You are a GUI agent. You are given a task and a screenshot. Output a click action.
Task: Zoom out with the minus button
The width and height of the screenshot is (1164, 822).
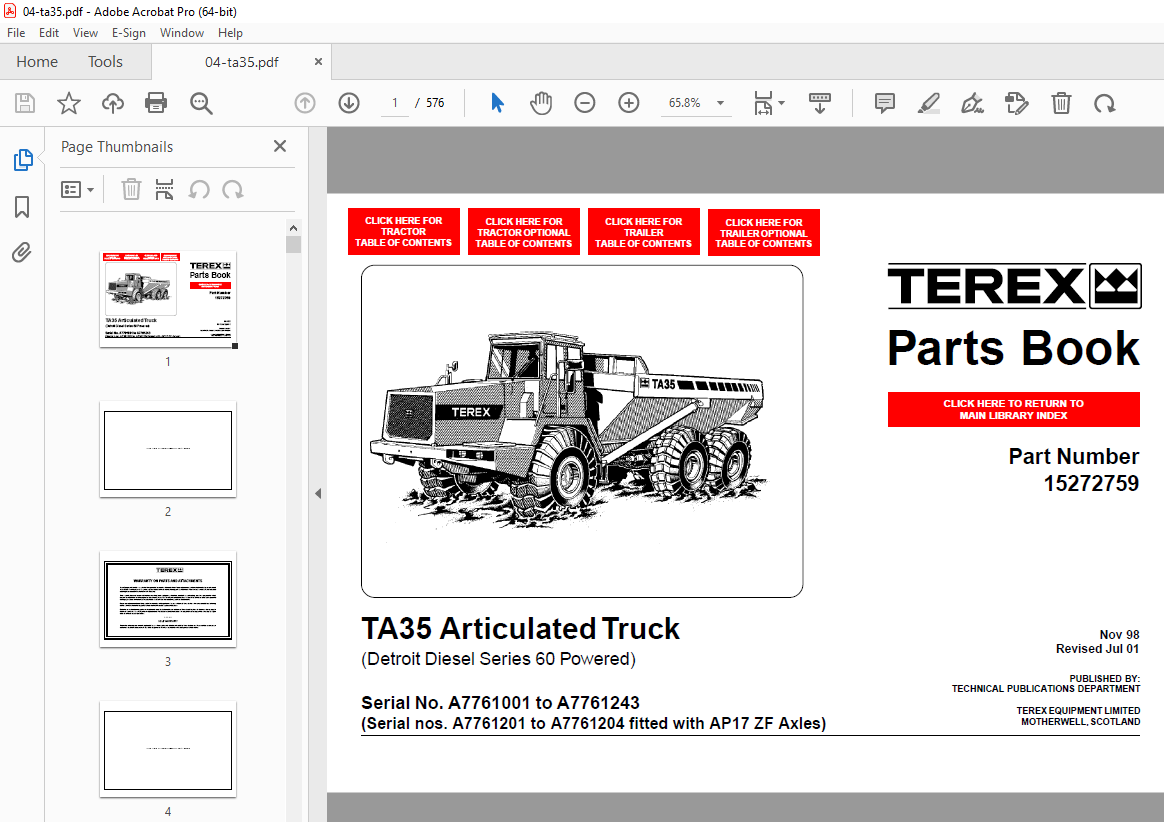tap(585, 102)
